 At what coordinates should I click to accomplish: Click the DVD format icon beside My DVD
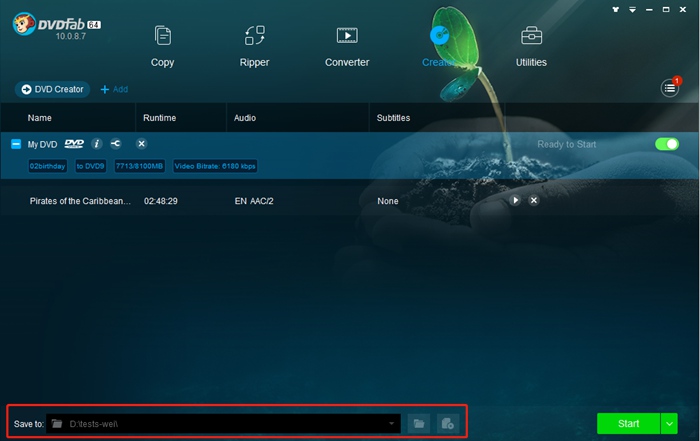click(x=74, y=144)
